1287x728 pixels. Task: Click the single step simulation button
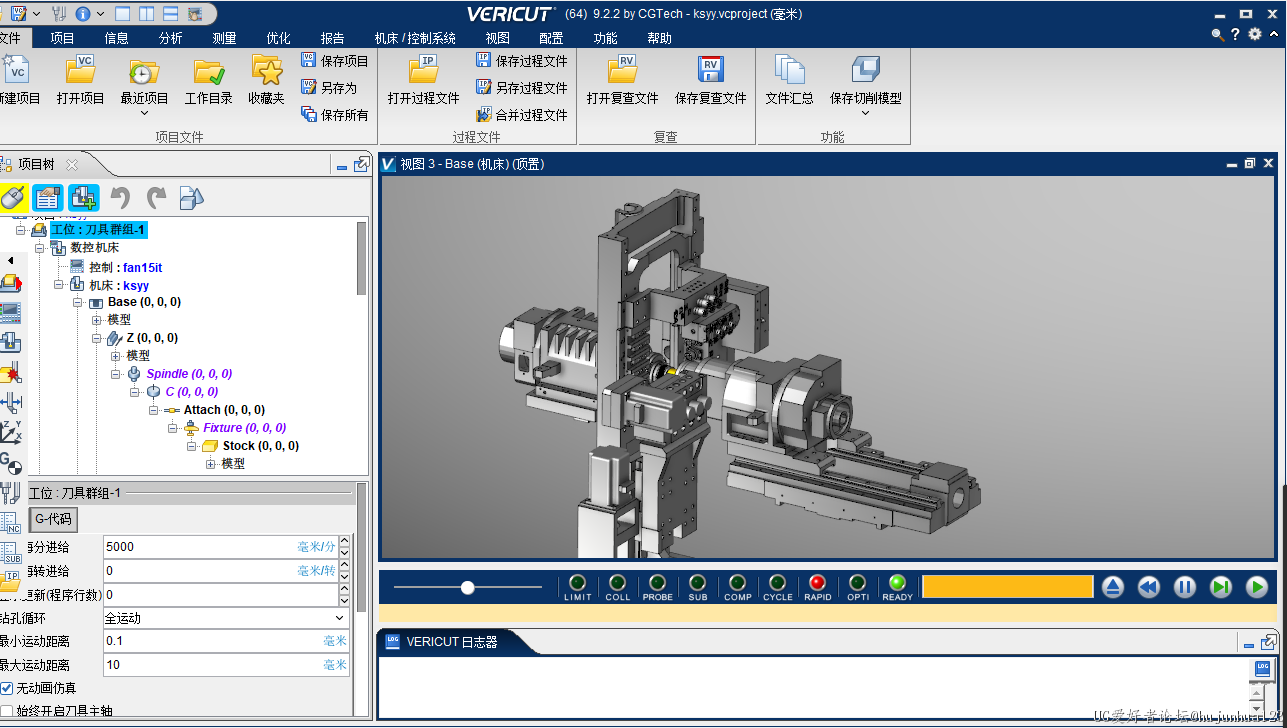pyautogui.click(x=1220, y=587)
